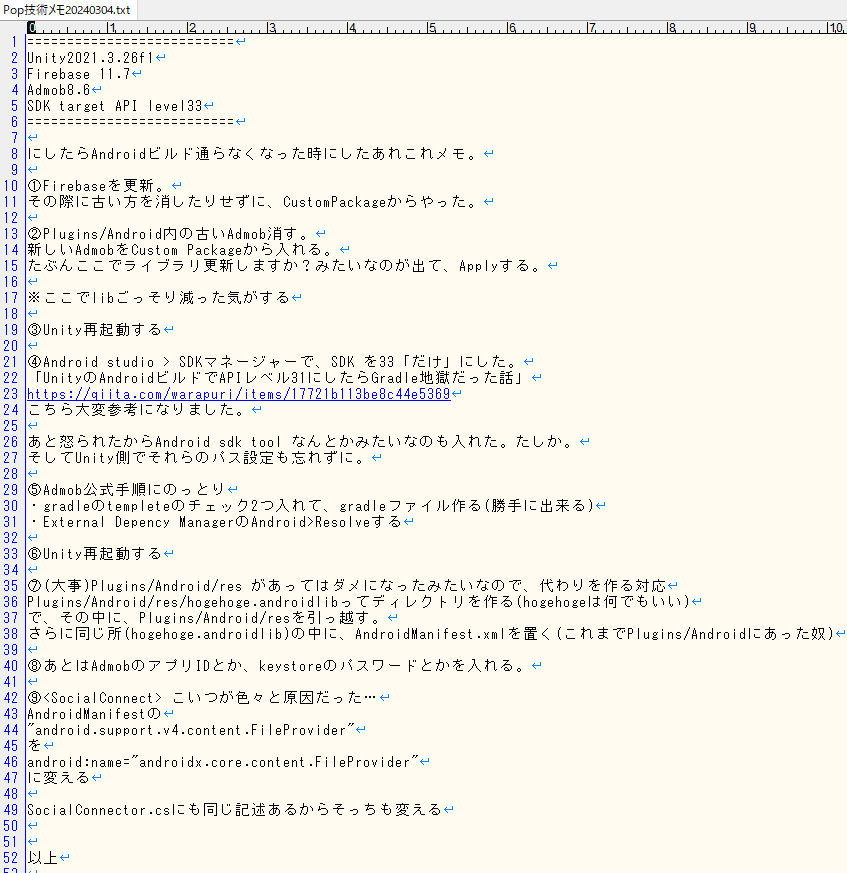This screenshot has width=847, height=873.
Task: Click line number 23 in the gutter
Action: click(11, 394)
